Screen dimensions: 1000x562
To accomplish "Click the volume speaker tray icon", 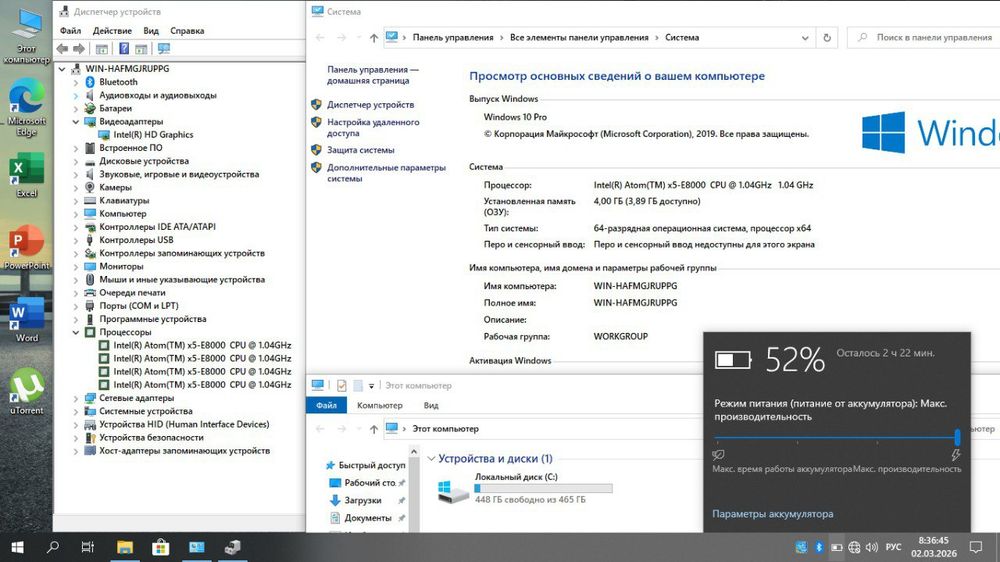I will [872, 547].
